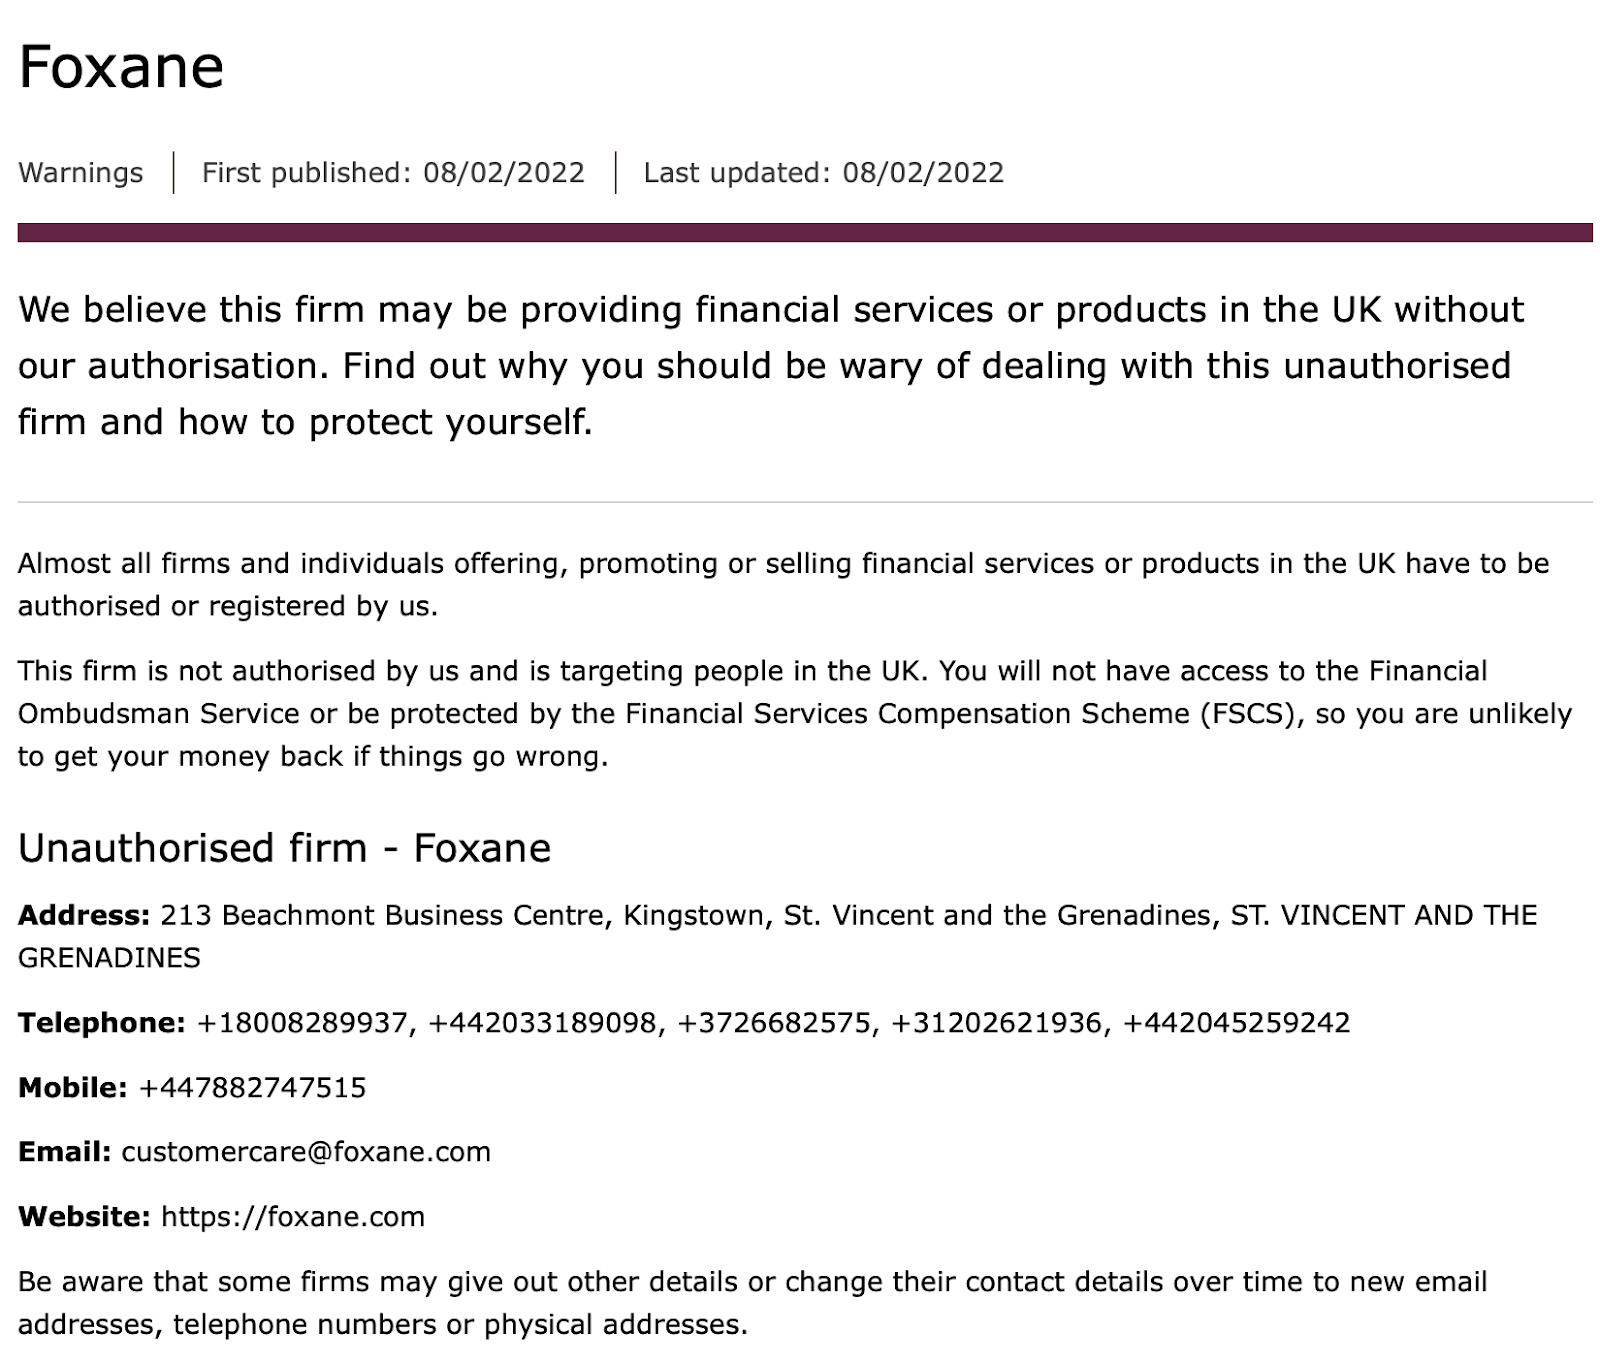Image resolution: width=1600 pixels, height=1365 pixels.
Task: Click the 'Almost all firms and individuals' paragraph
Action: 783,585
